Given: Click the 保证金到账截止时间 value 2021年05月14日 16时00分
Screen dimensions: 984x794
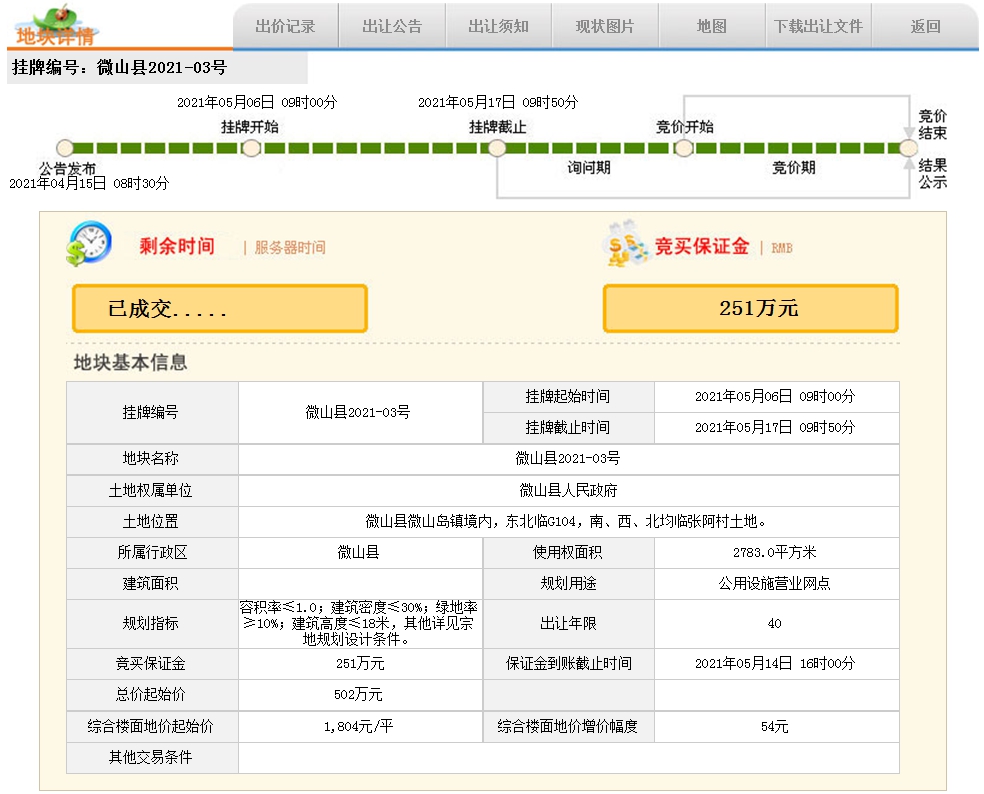Looking at the screenshot, I should coord(775,663).
